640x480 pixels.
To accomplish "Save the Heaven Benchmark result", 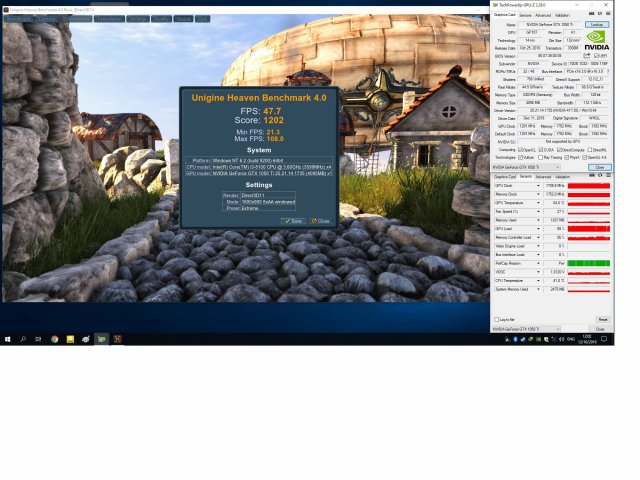I will tap(295, 220).
